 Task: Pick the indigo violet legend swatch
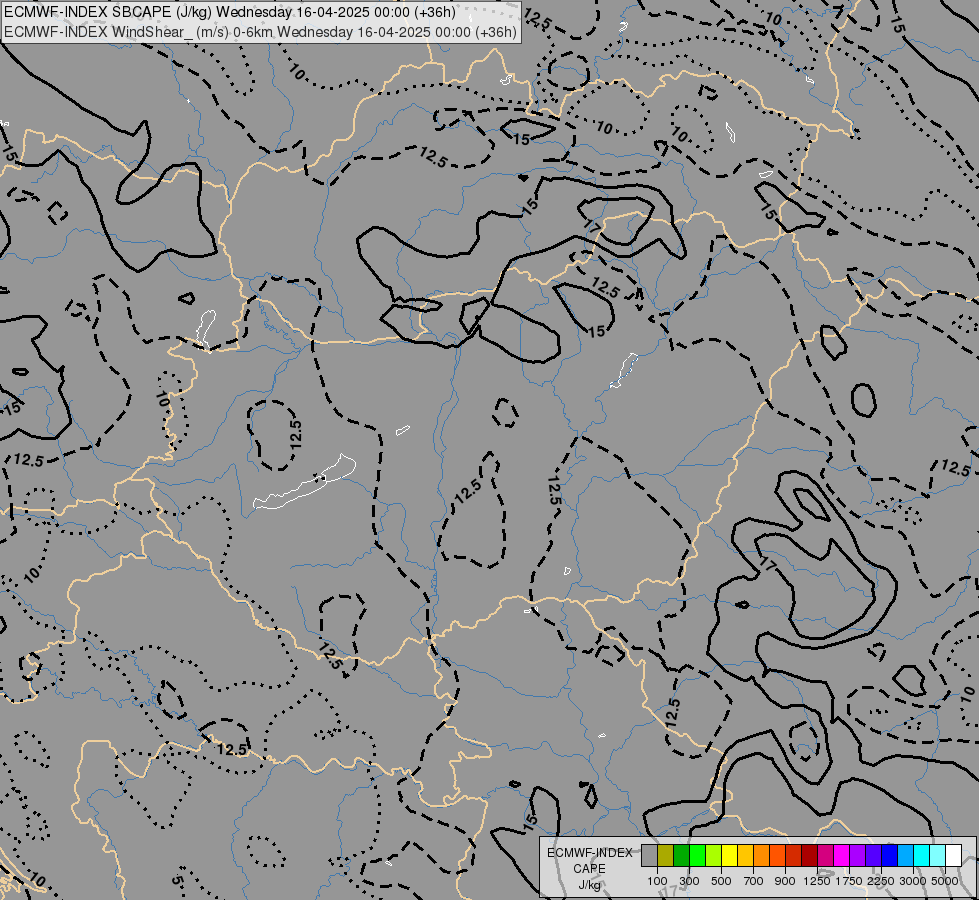coord(873,856)
